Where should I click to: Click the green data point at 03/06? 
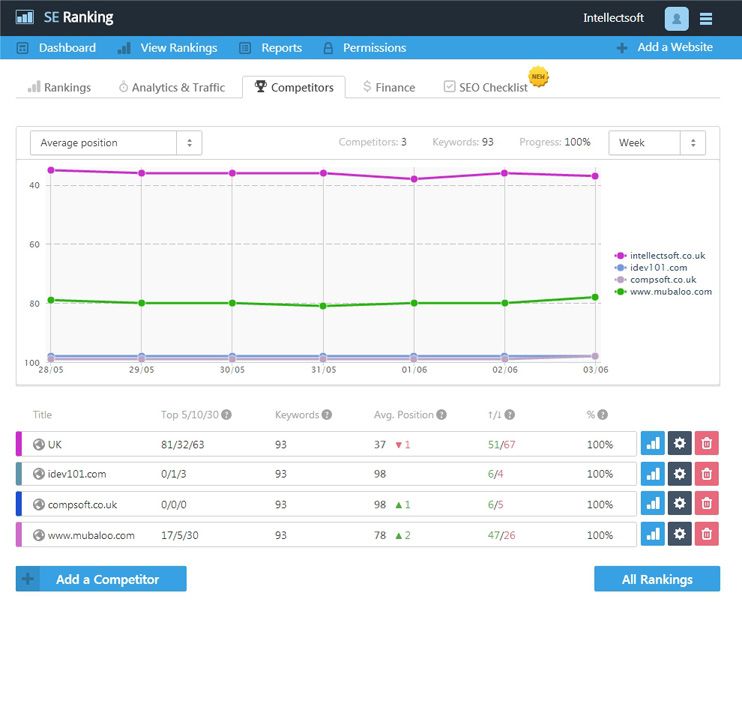(595, 297)
